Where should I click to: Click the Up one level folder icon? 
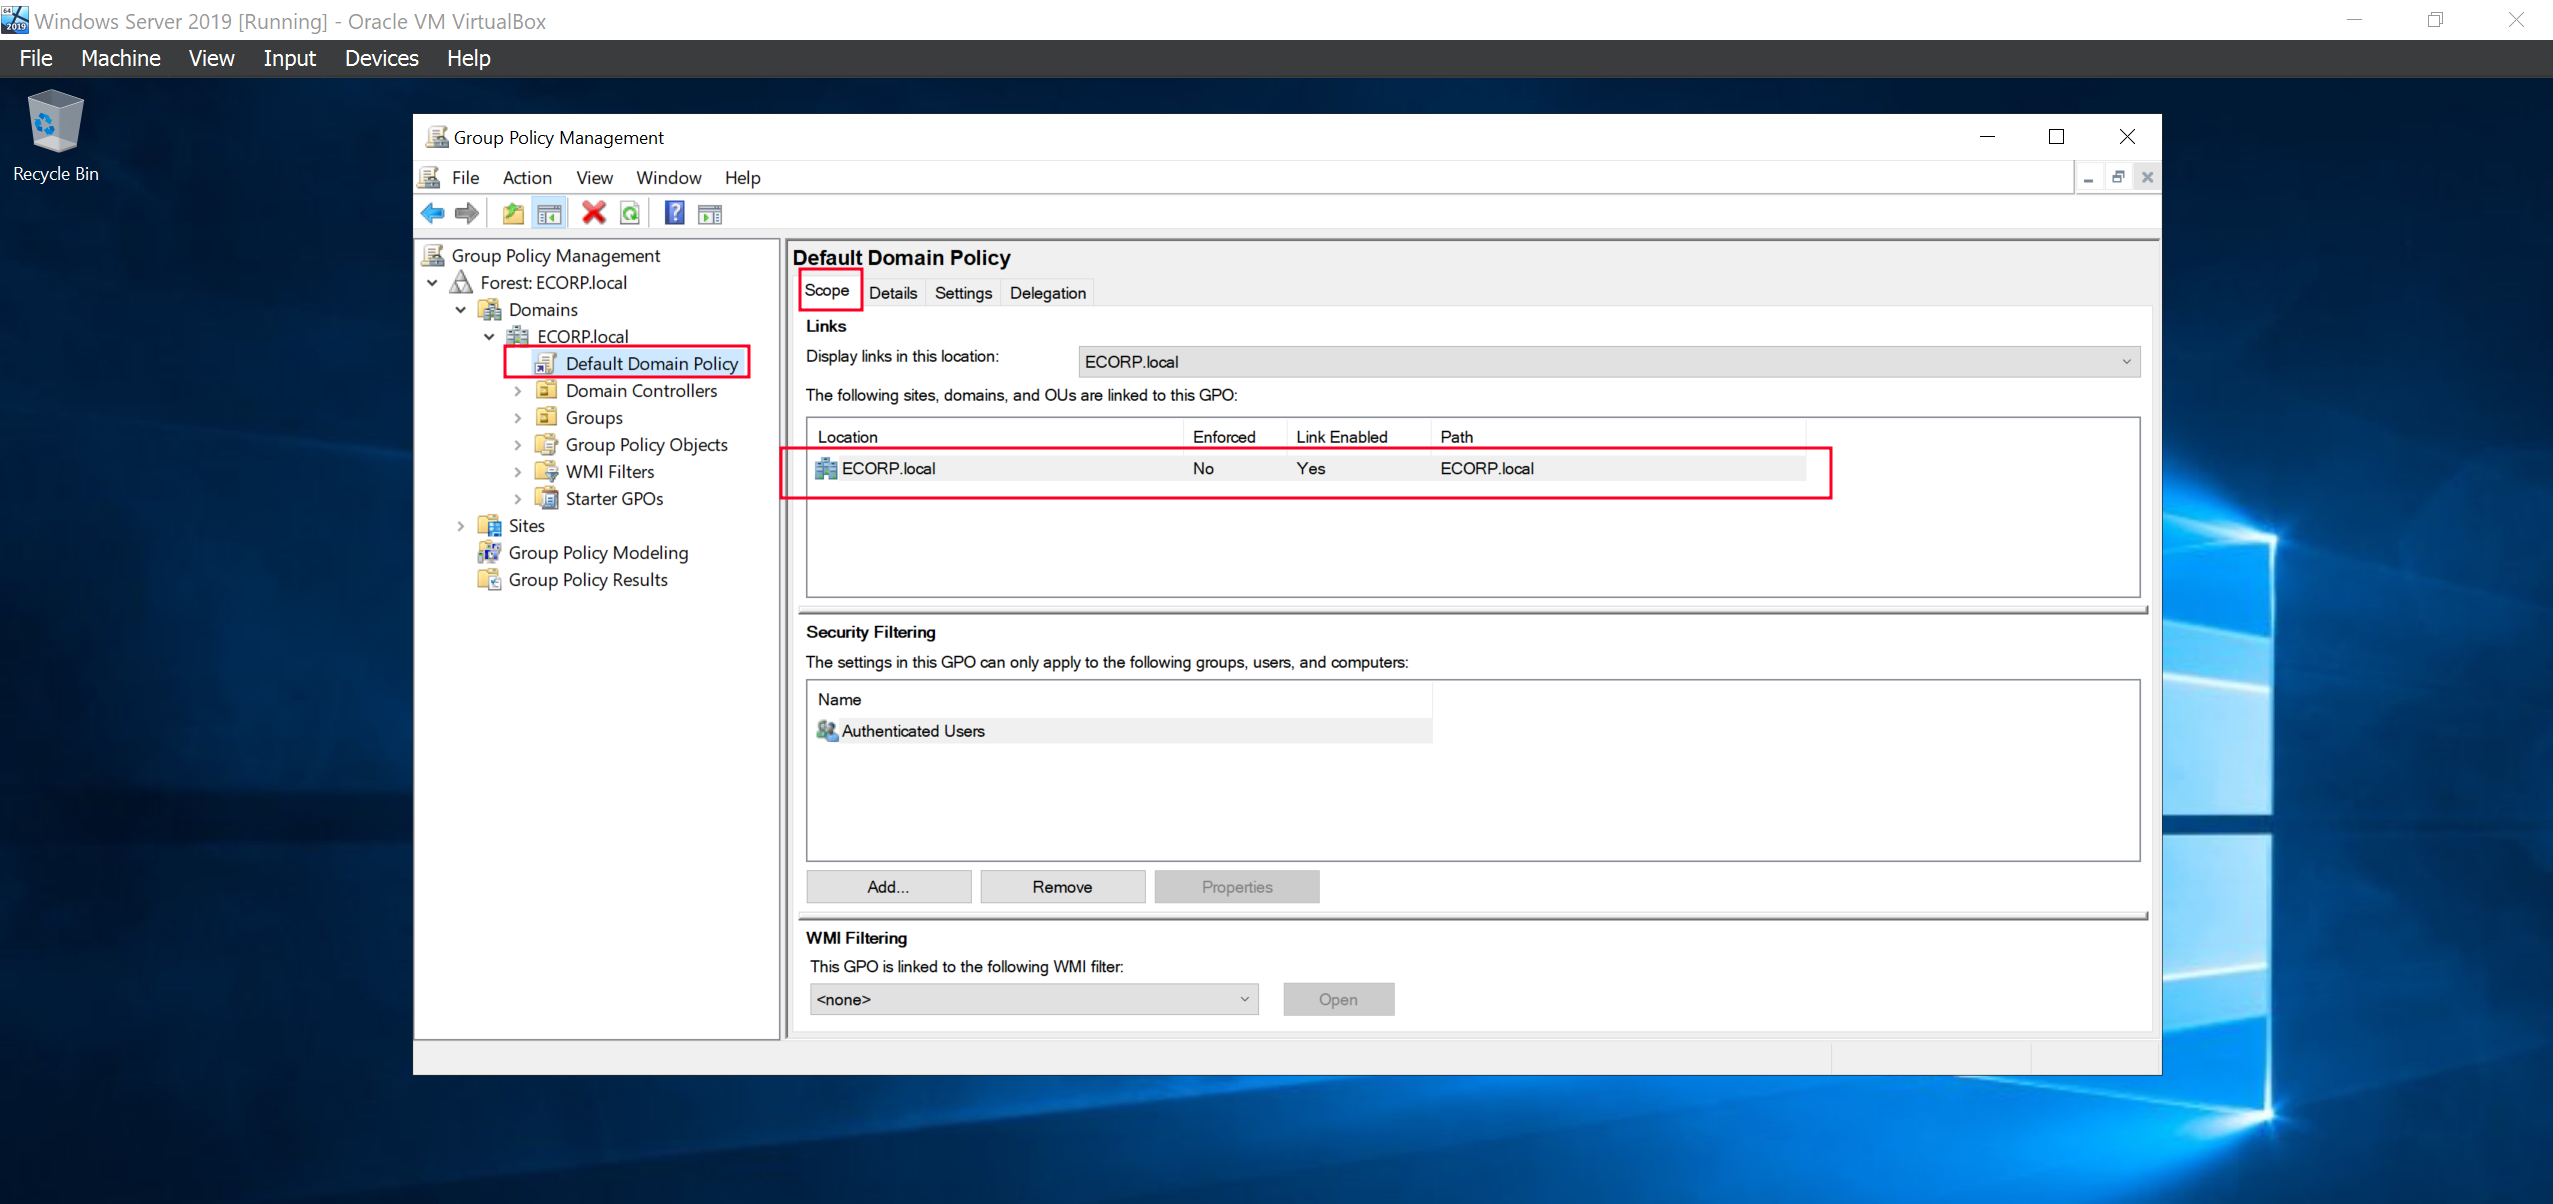(513, 213)
